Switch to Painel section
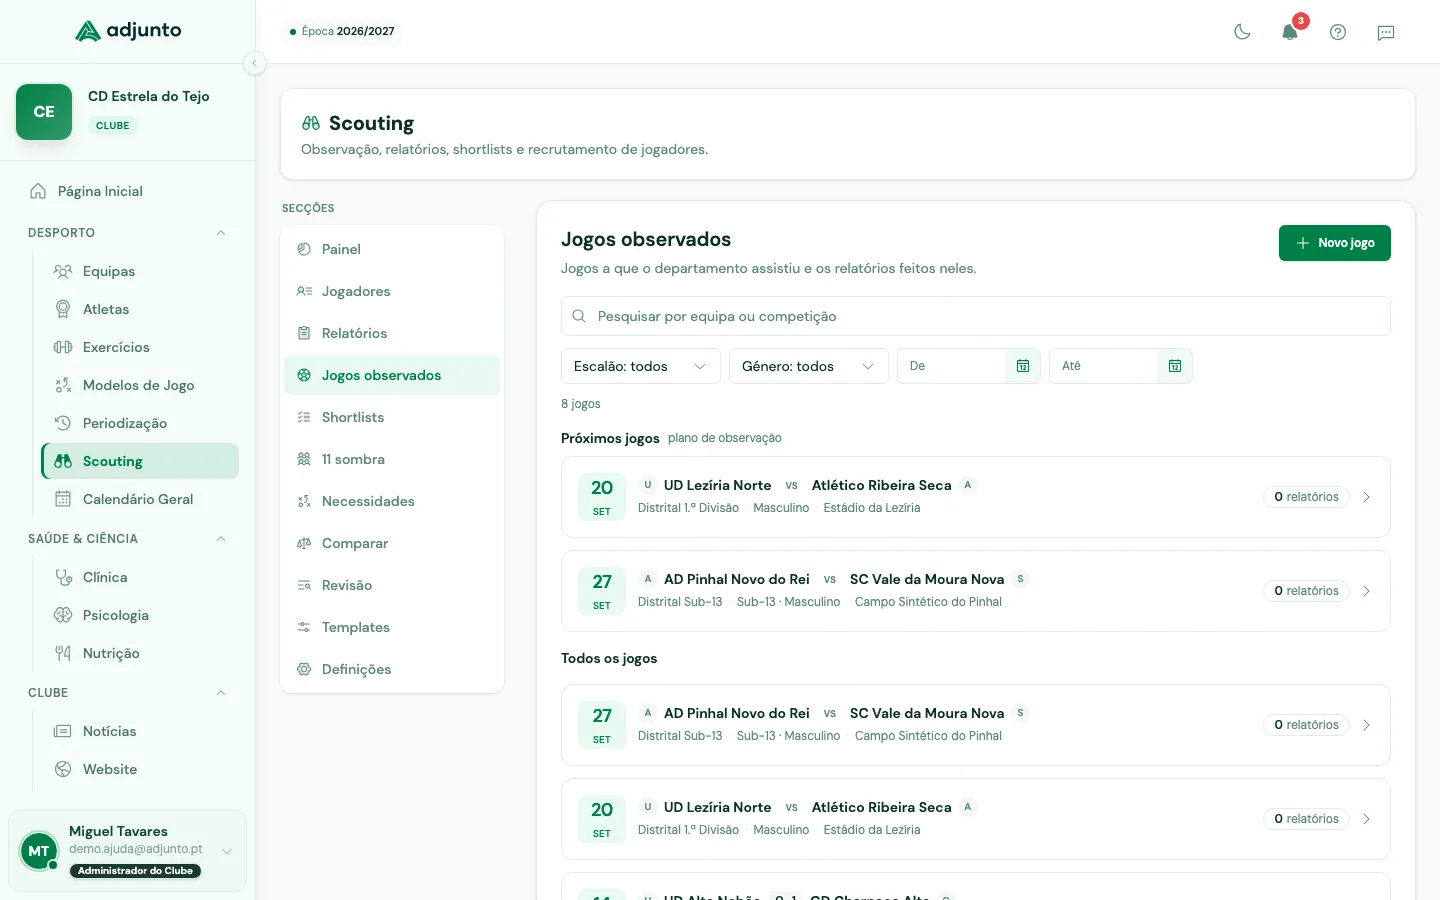This screenshot has width=1440, height=900. (x=392, y=249)
